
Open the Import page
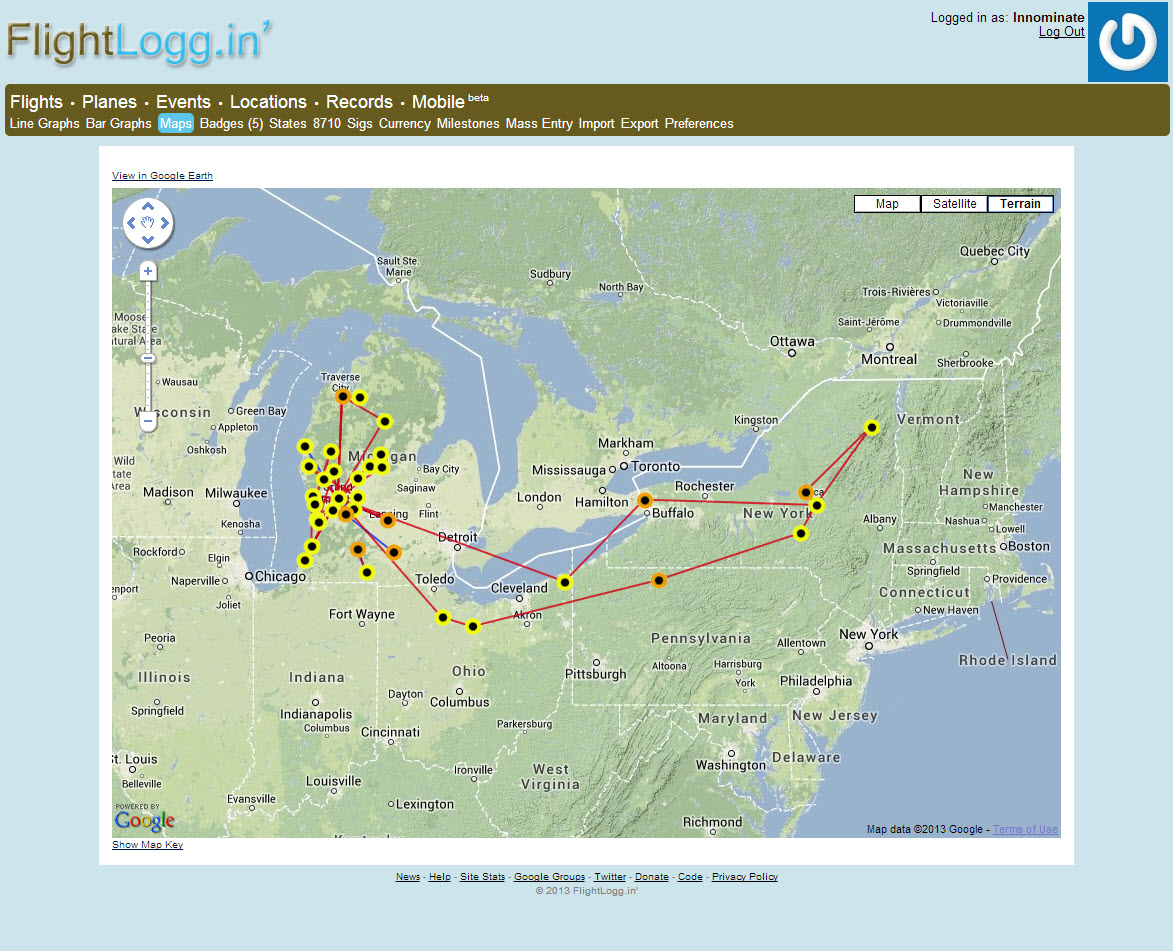click(x=596, y=123)
